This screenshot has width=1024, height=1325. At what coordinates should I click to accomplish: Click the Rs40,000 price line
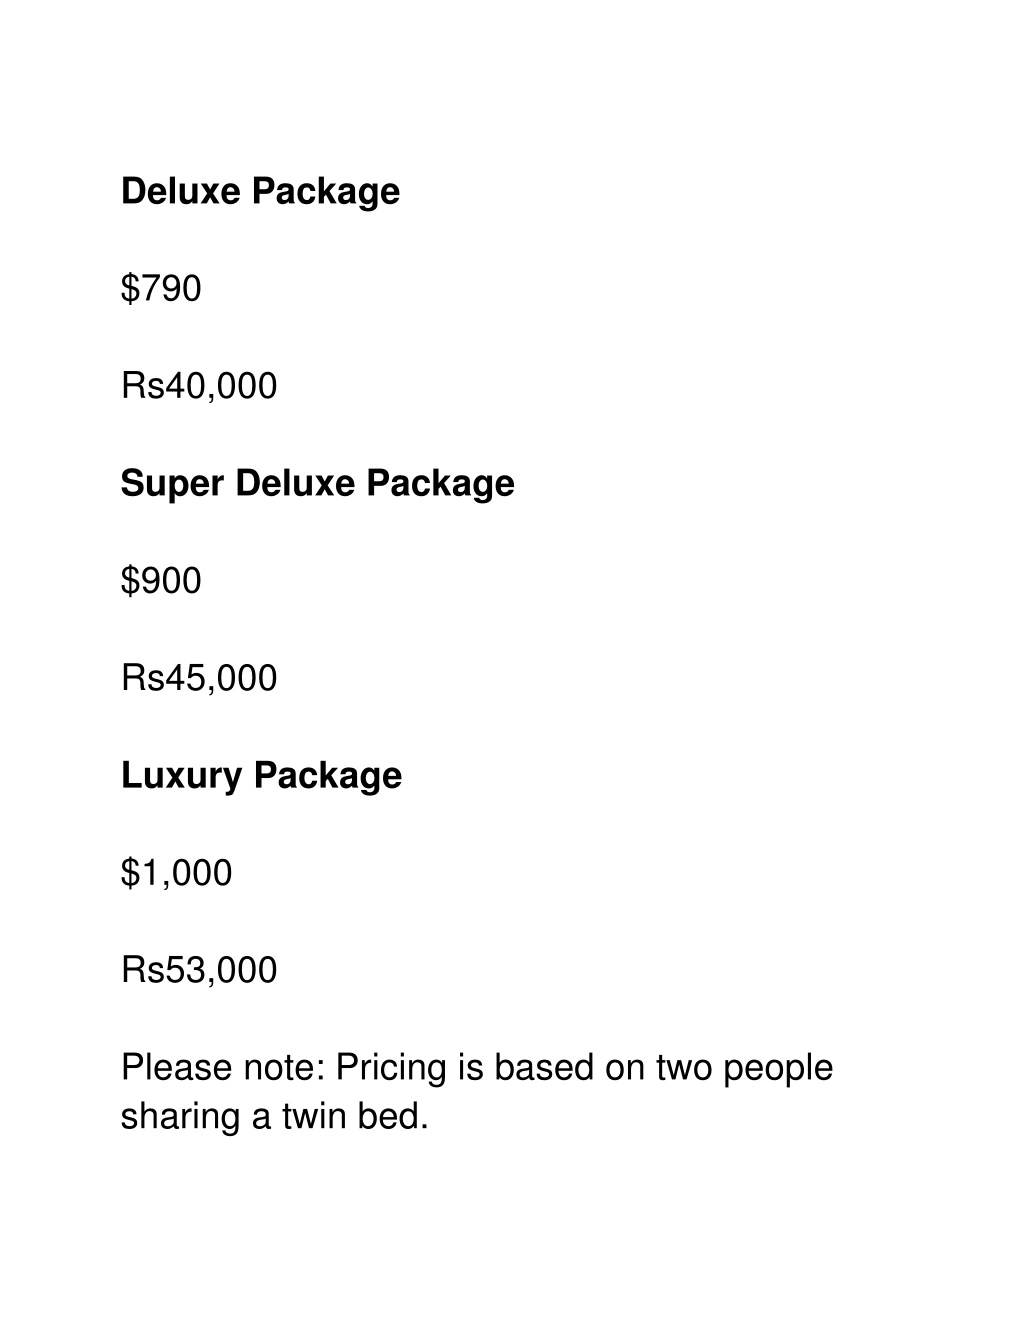click(199, 386)
